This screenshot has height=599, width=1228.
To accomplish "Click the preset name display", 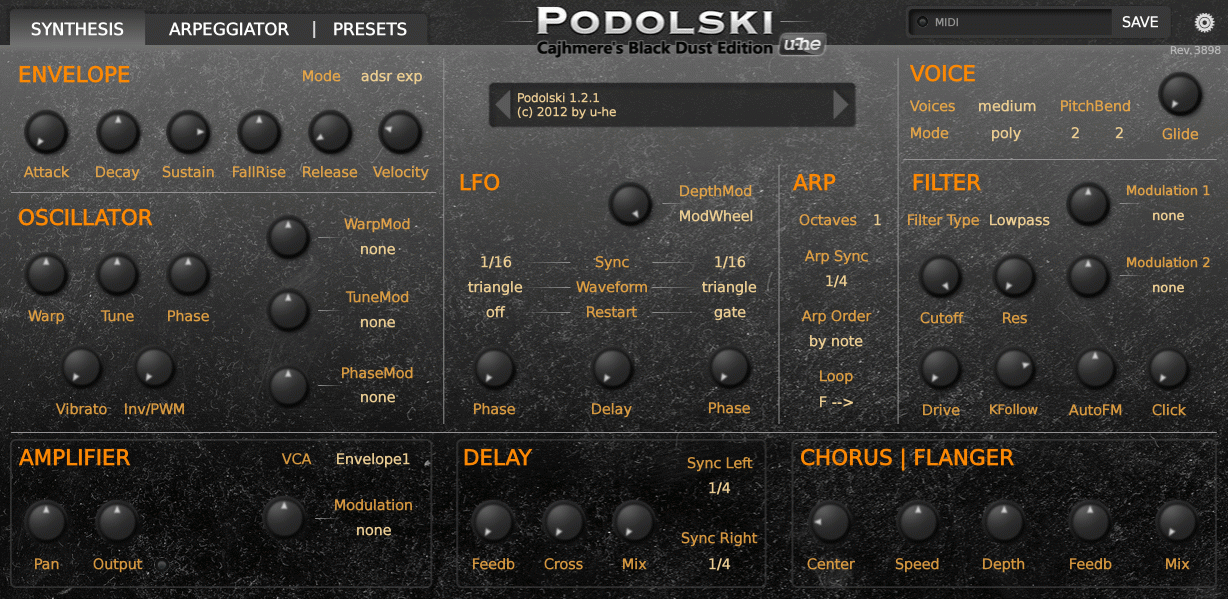I will tap(672, 104).
